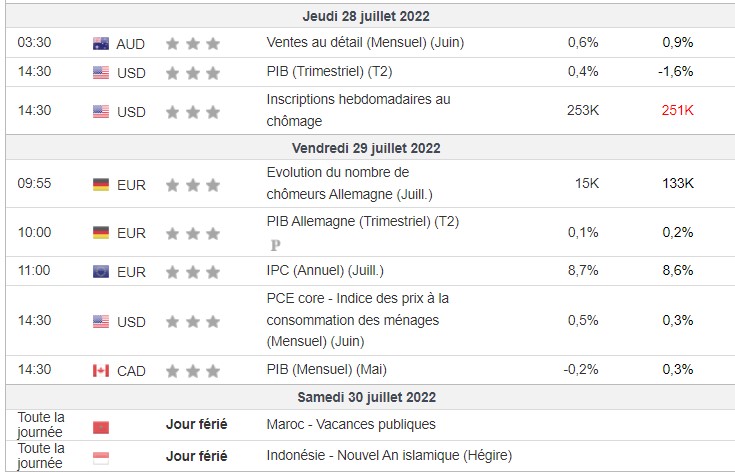This screenshot has width=735, height=472.
Task: Click the three-star rating in the AUD row
Action: point(193,44)
